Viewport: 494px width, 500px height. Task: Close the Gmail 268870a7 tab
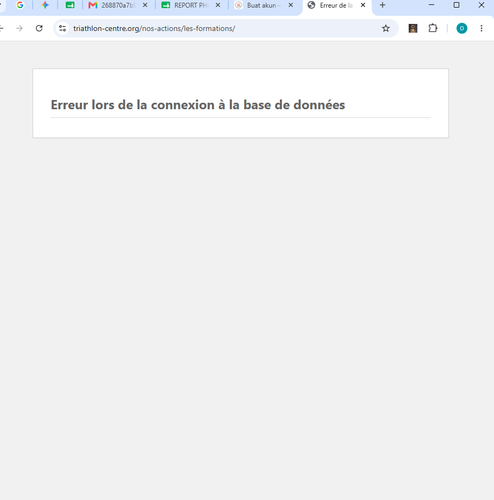click(145, 5)
